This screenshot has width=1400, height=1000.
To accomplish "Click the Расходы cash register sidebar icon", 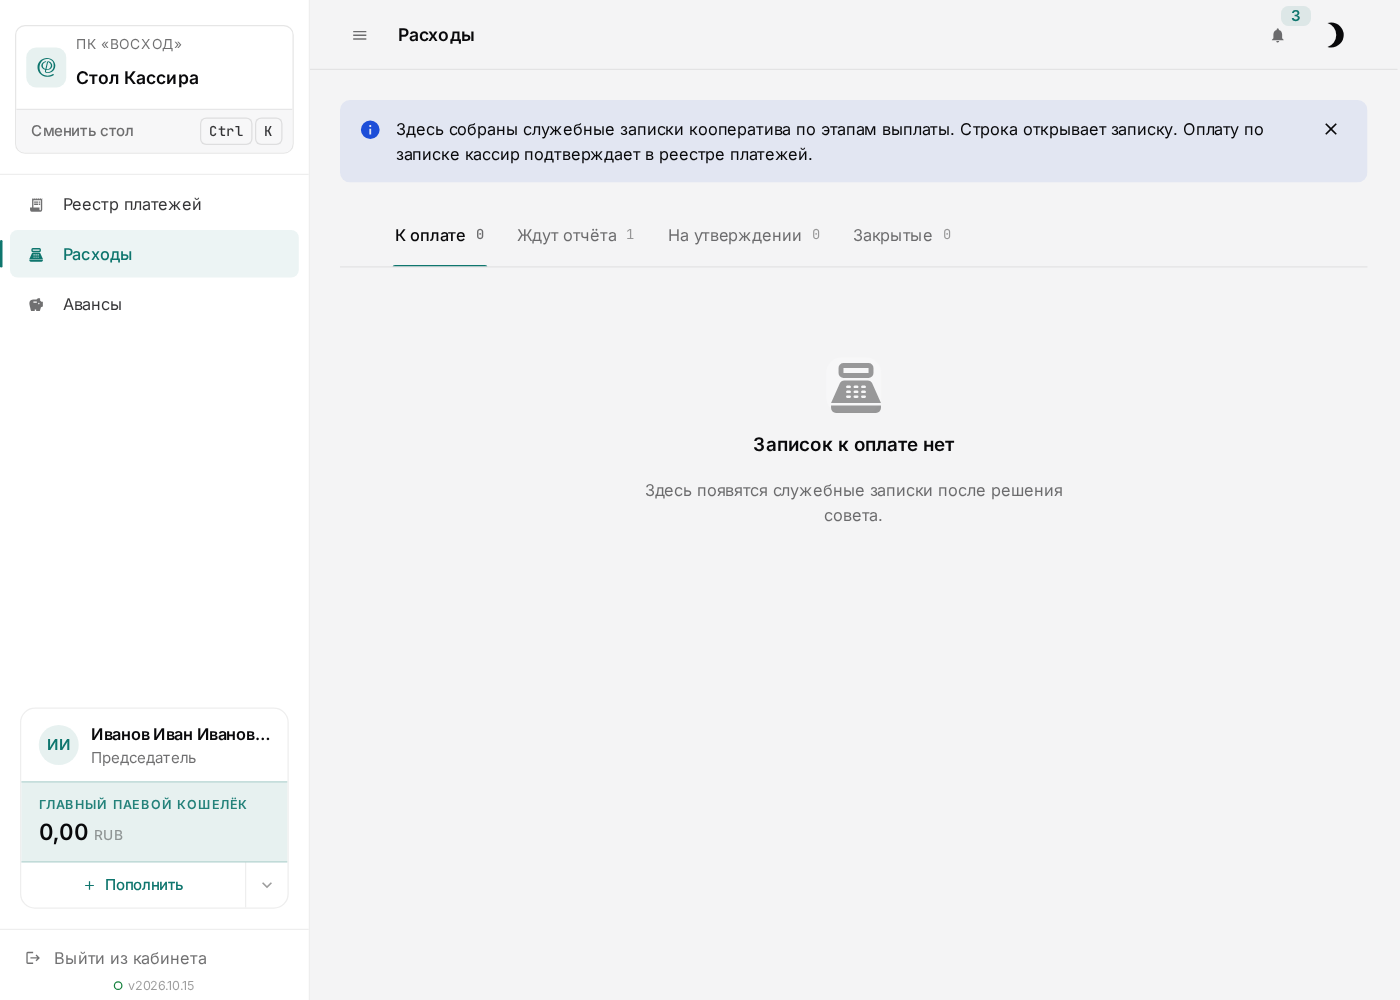I will (36, 255).
